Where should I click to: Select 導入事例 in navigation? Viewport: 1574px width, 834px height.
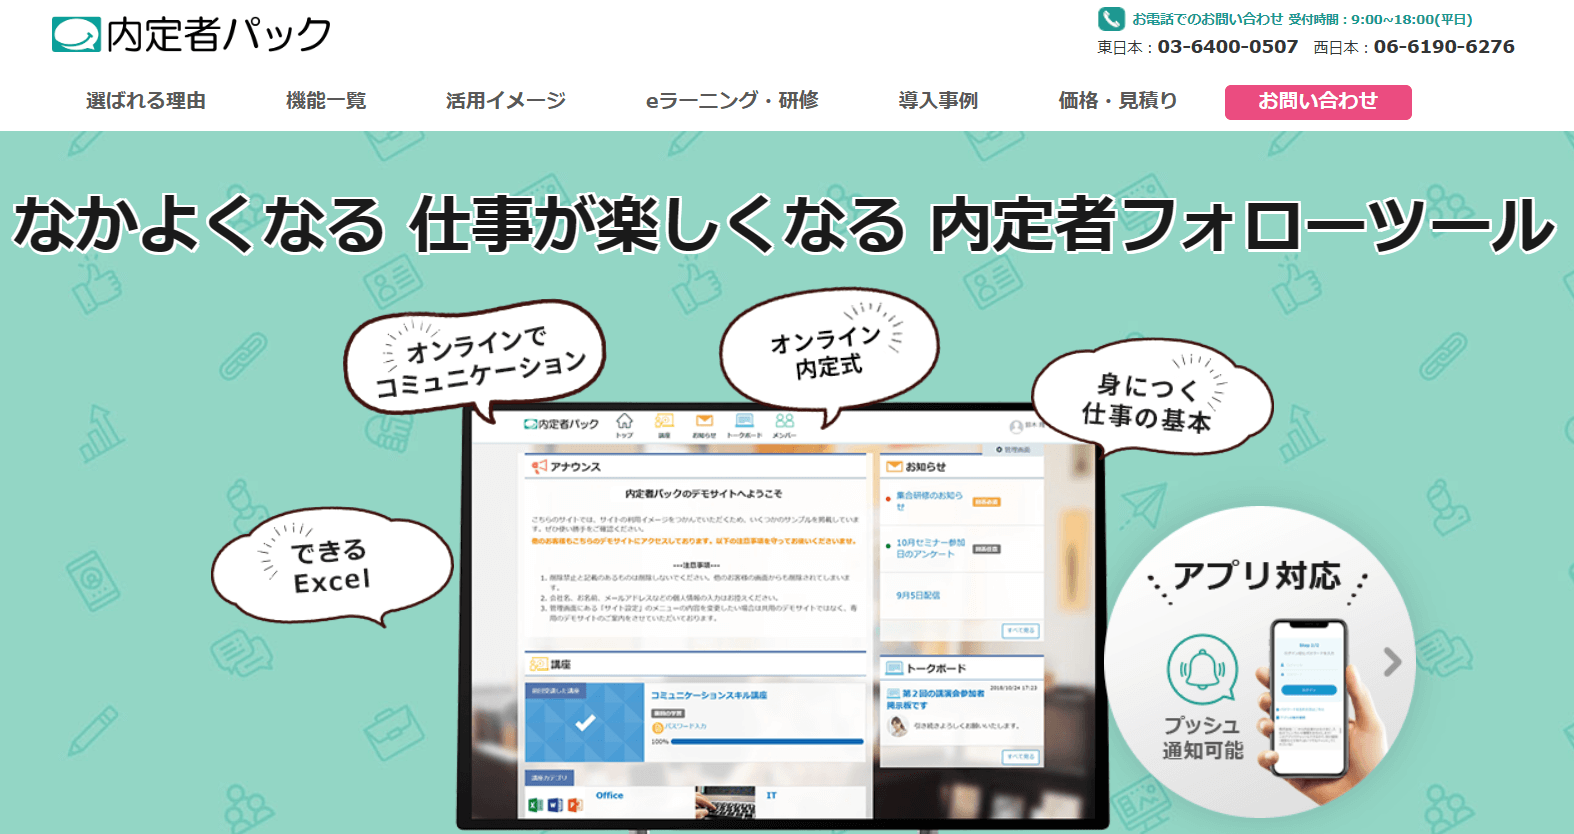[x=938, y=101]
